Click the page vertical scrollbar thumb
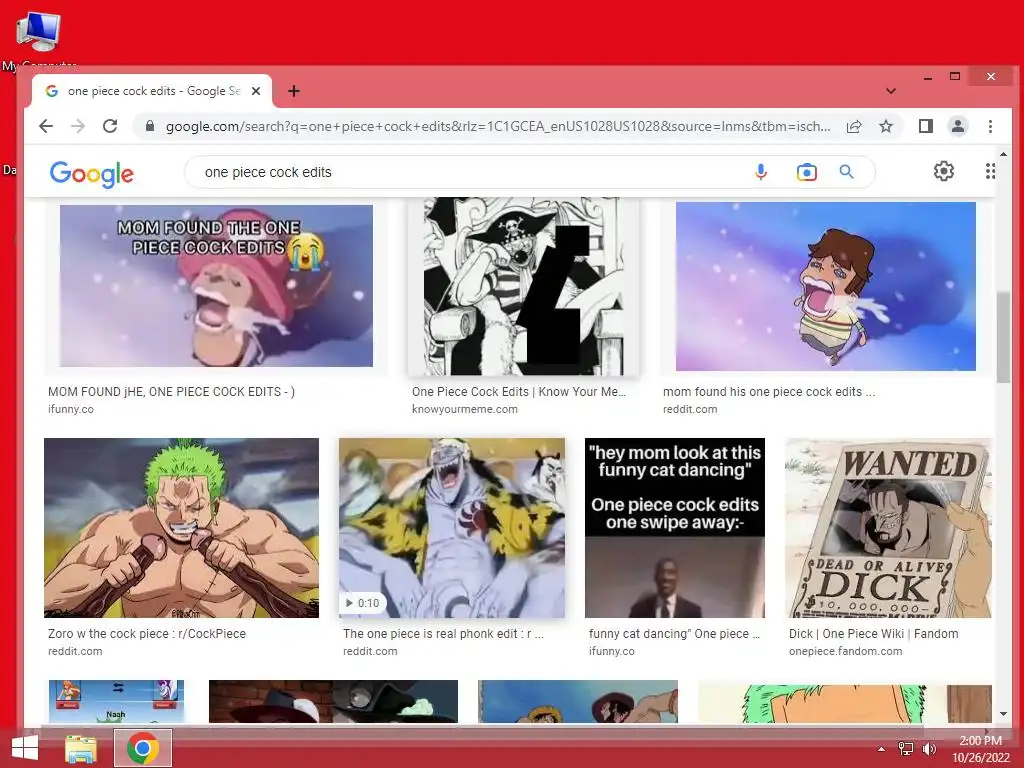Screen dimensions: 1024x768 coord(1003,338)
